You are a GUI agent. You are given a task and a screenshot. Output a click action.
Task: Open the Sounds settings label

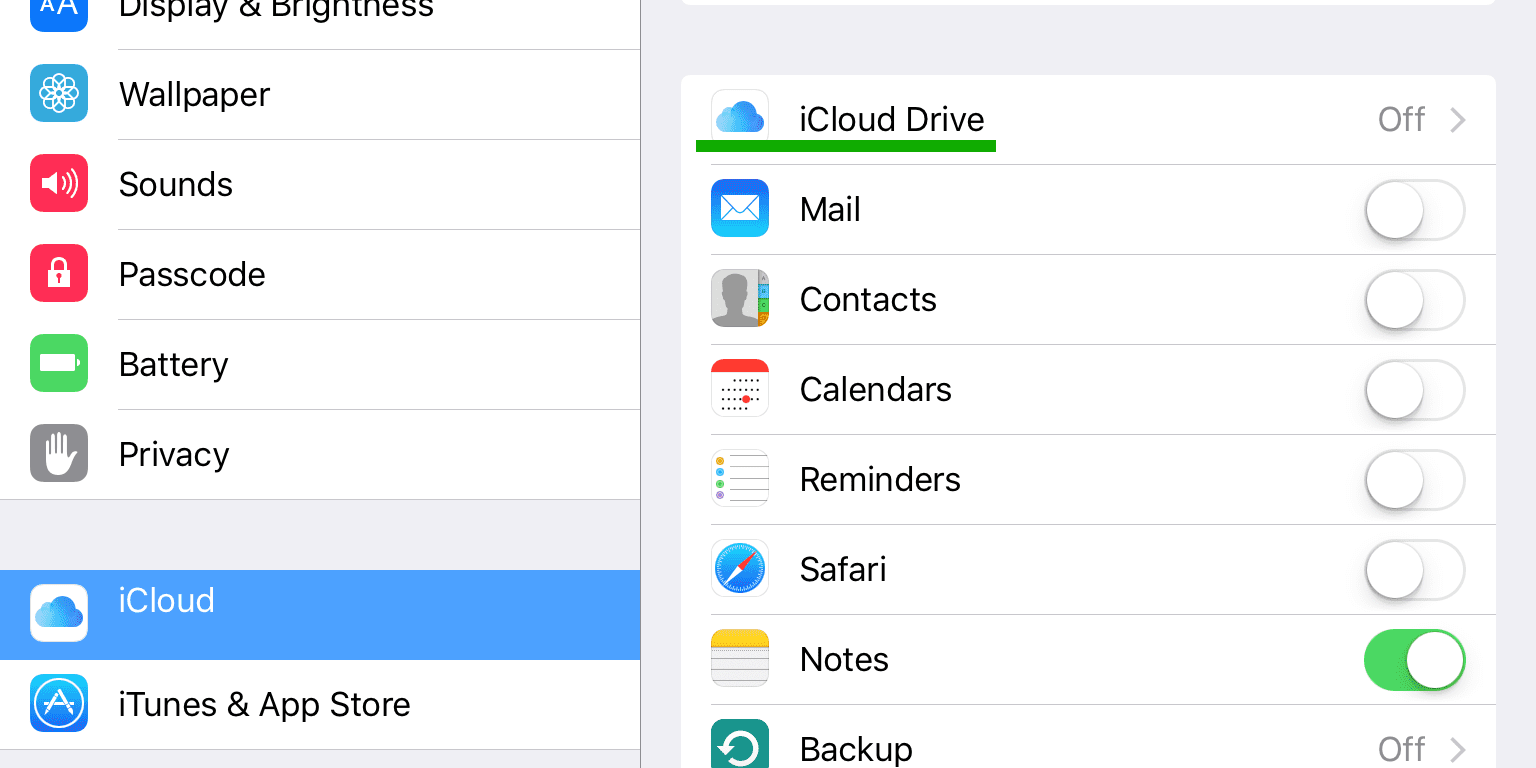click(176, 184)
